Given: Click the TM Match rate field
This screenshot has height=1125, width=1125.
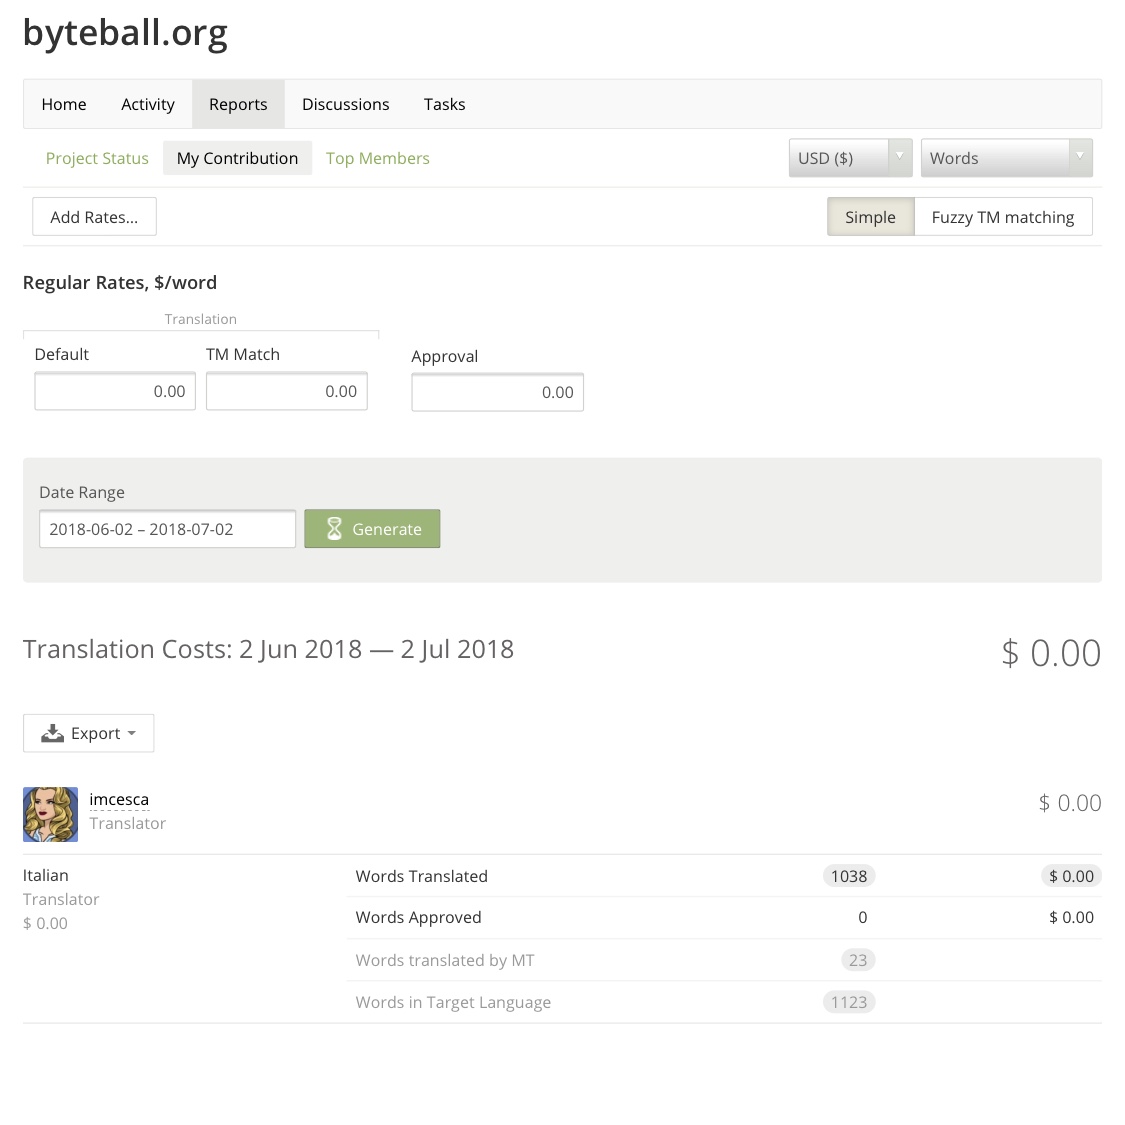Looking at the screenshot, I should point(286,391).
